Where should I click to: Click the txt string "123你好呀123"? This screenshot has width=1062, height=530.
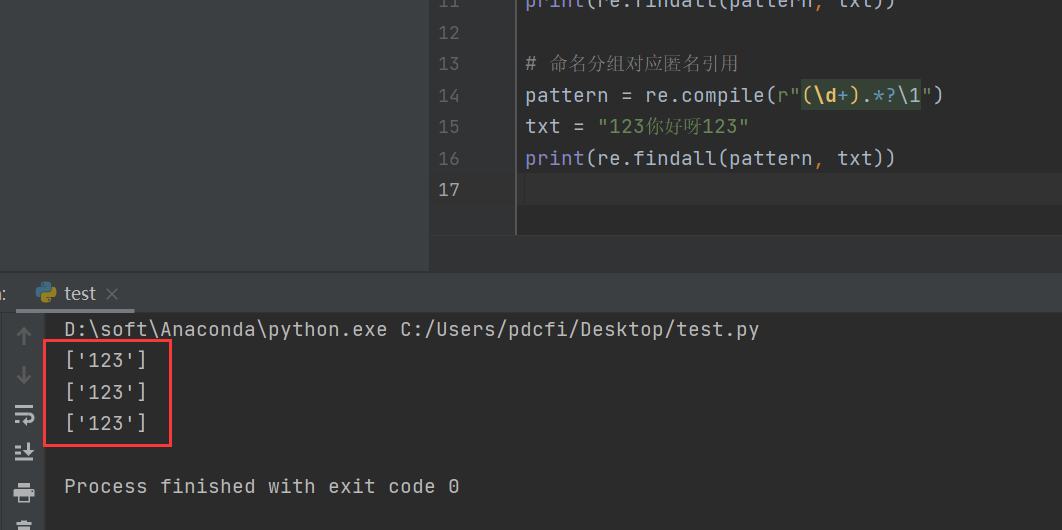[673, 127]
